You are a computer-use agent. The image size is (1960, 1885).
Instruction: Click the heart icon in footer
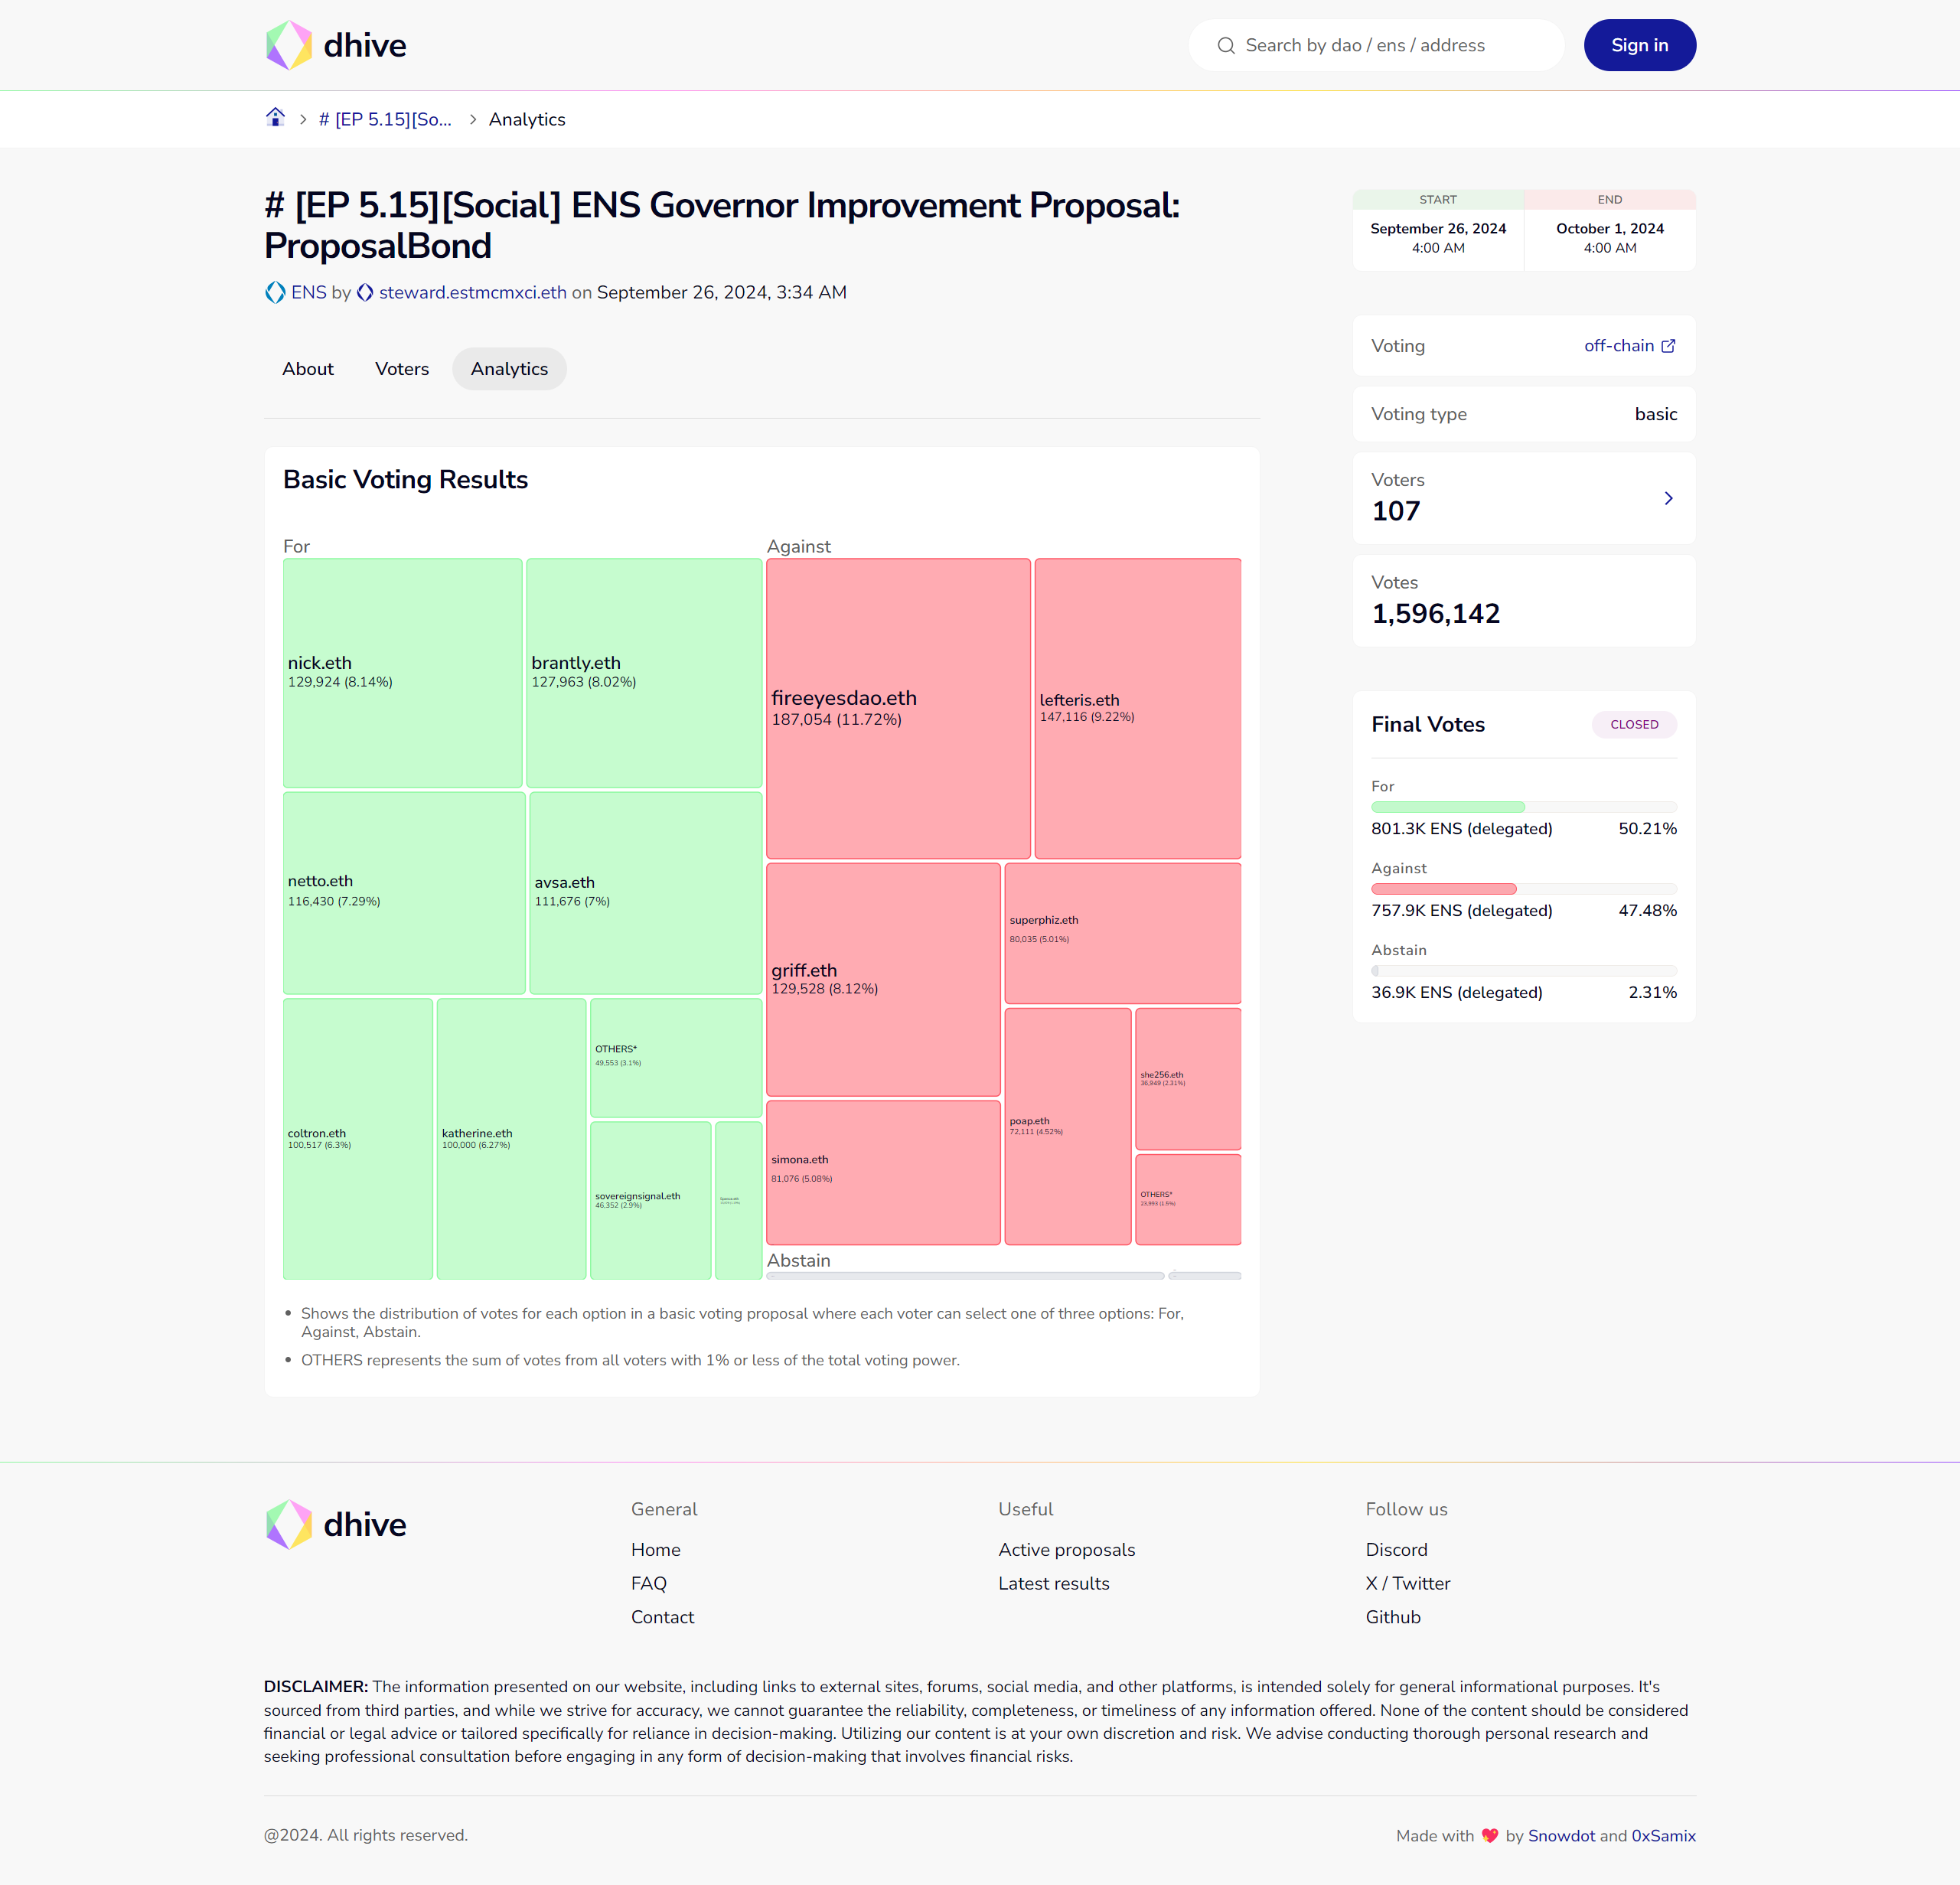tap(1489, 1836)
